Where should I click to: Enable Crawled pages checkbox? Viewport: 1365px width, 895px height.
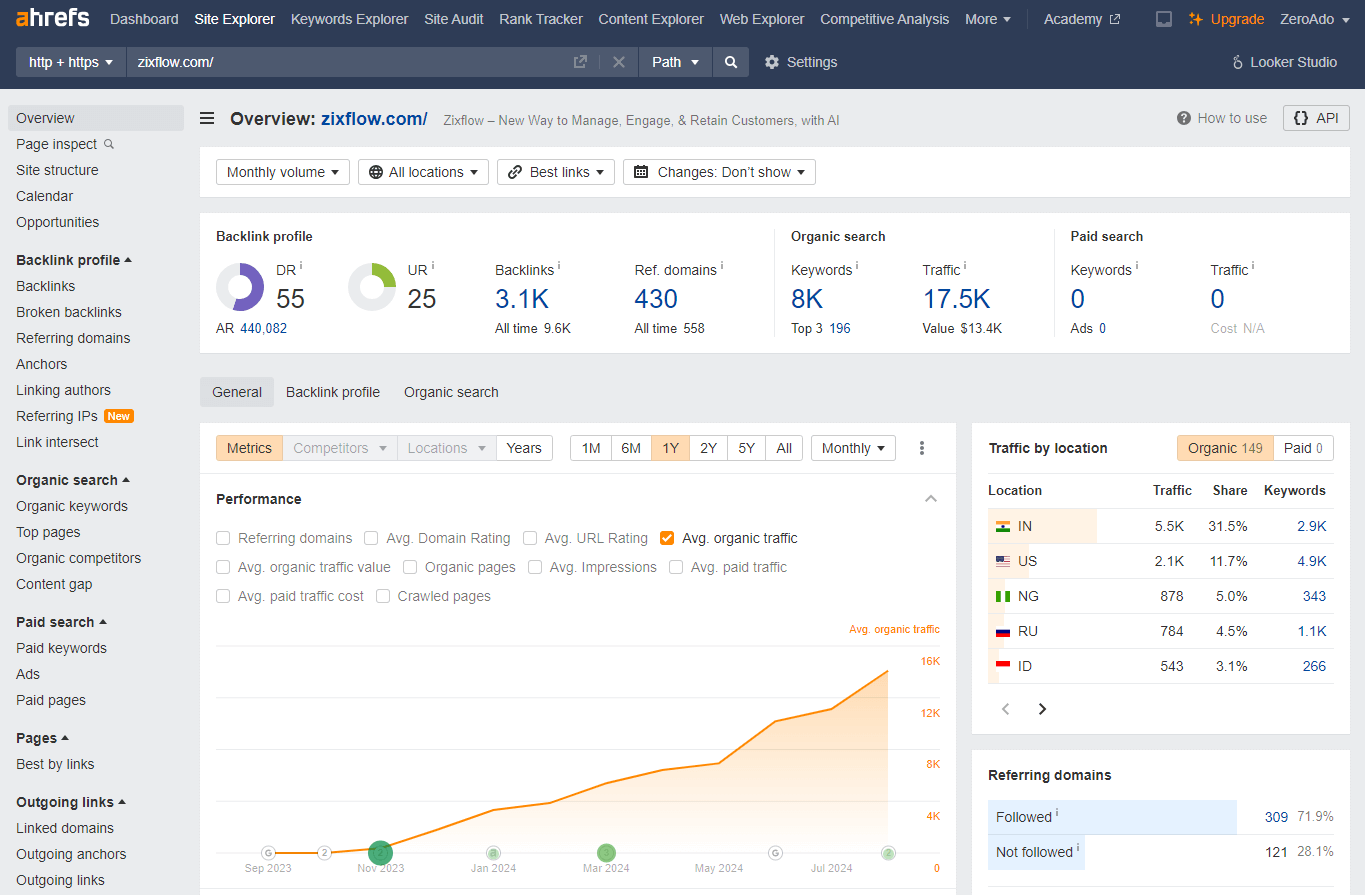383,596
